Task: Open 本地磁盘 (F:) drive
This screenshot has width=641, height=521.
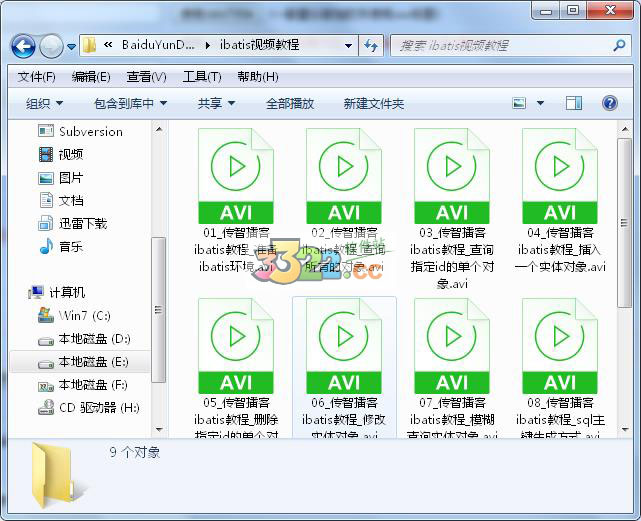Action: (83, 384)
